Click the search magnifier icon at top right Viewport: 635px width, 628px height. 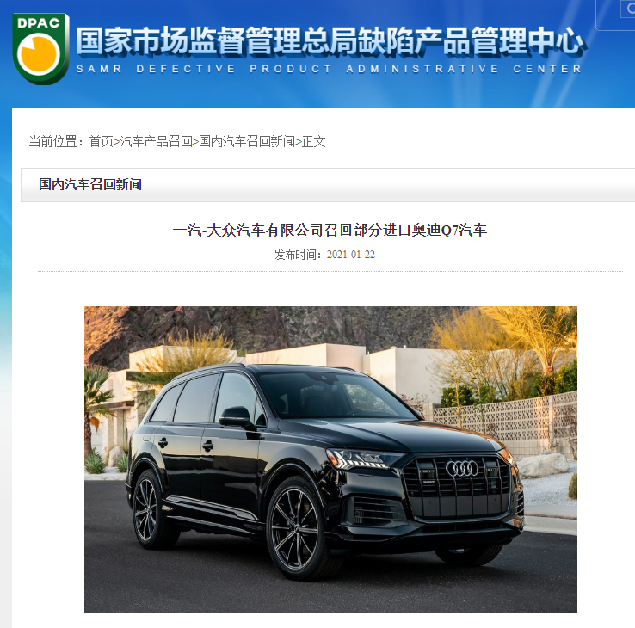click(x=629, y=10)
